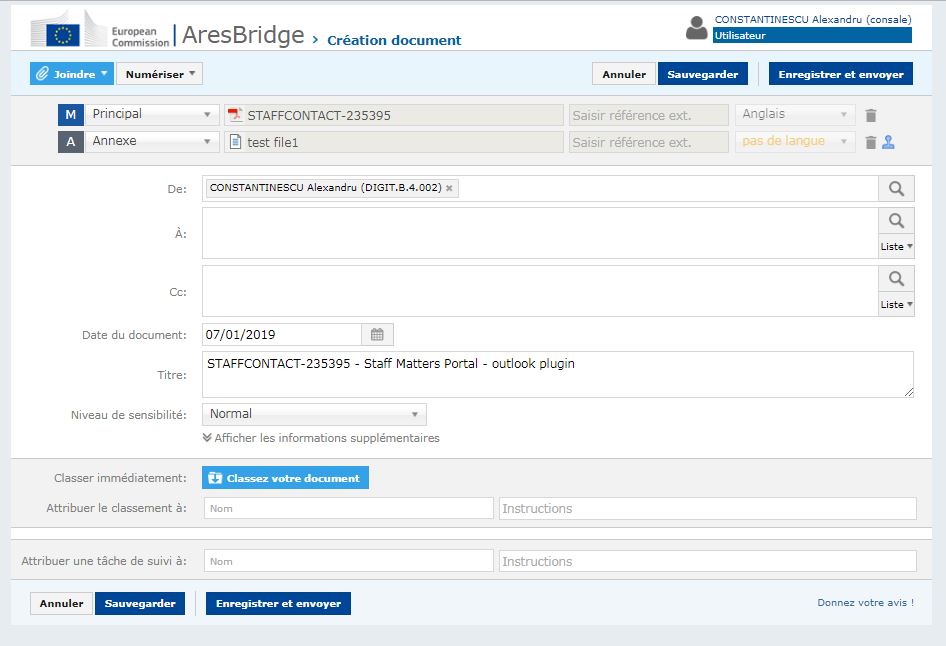Click the user profile avatar icon
Viewport: 946px width, 646px height.
696,28
